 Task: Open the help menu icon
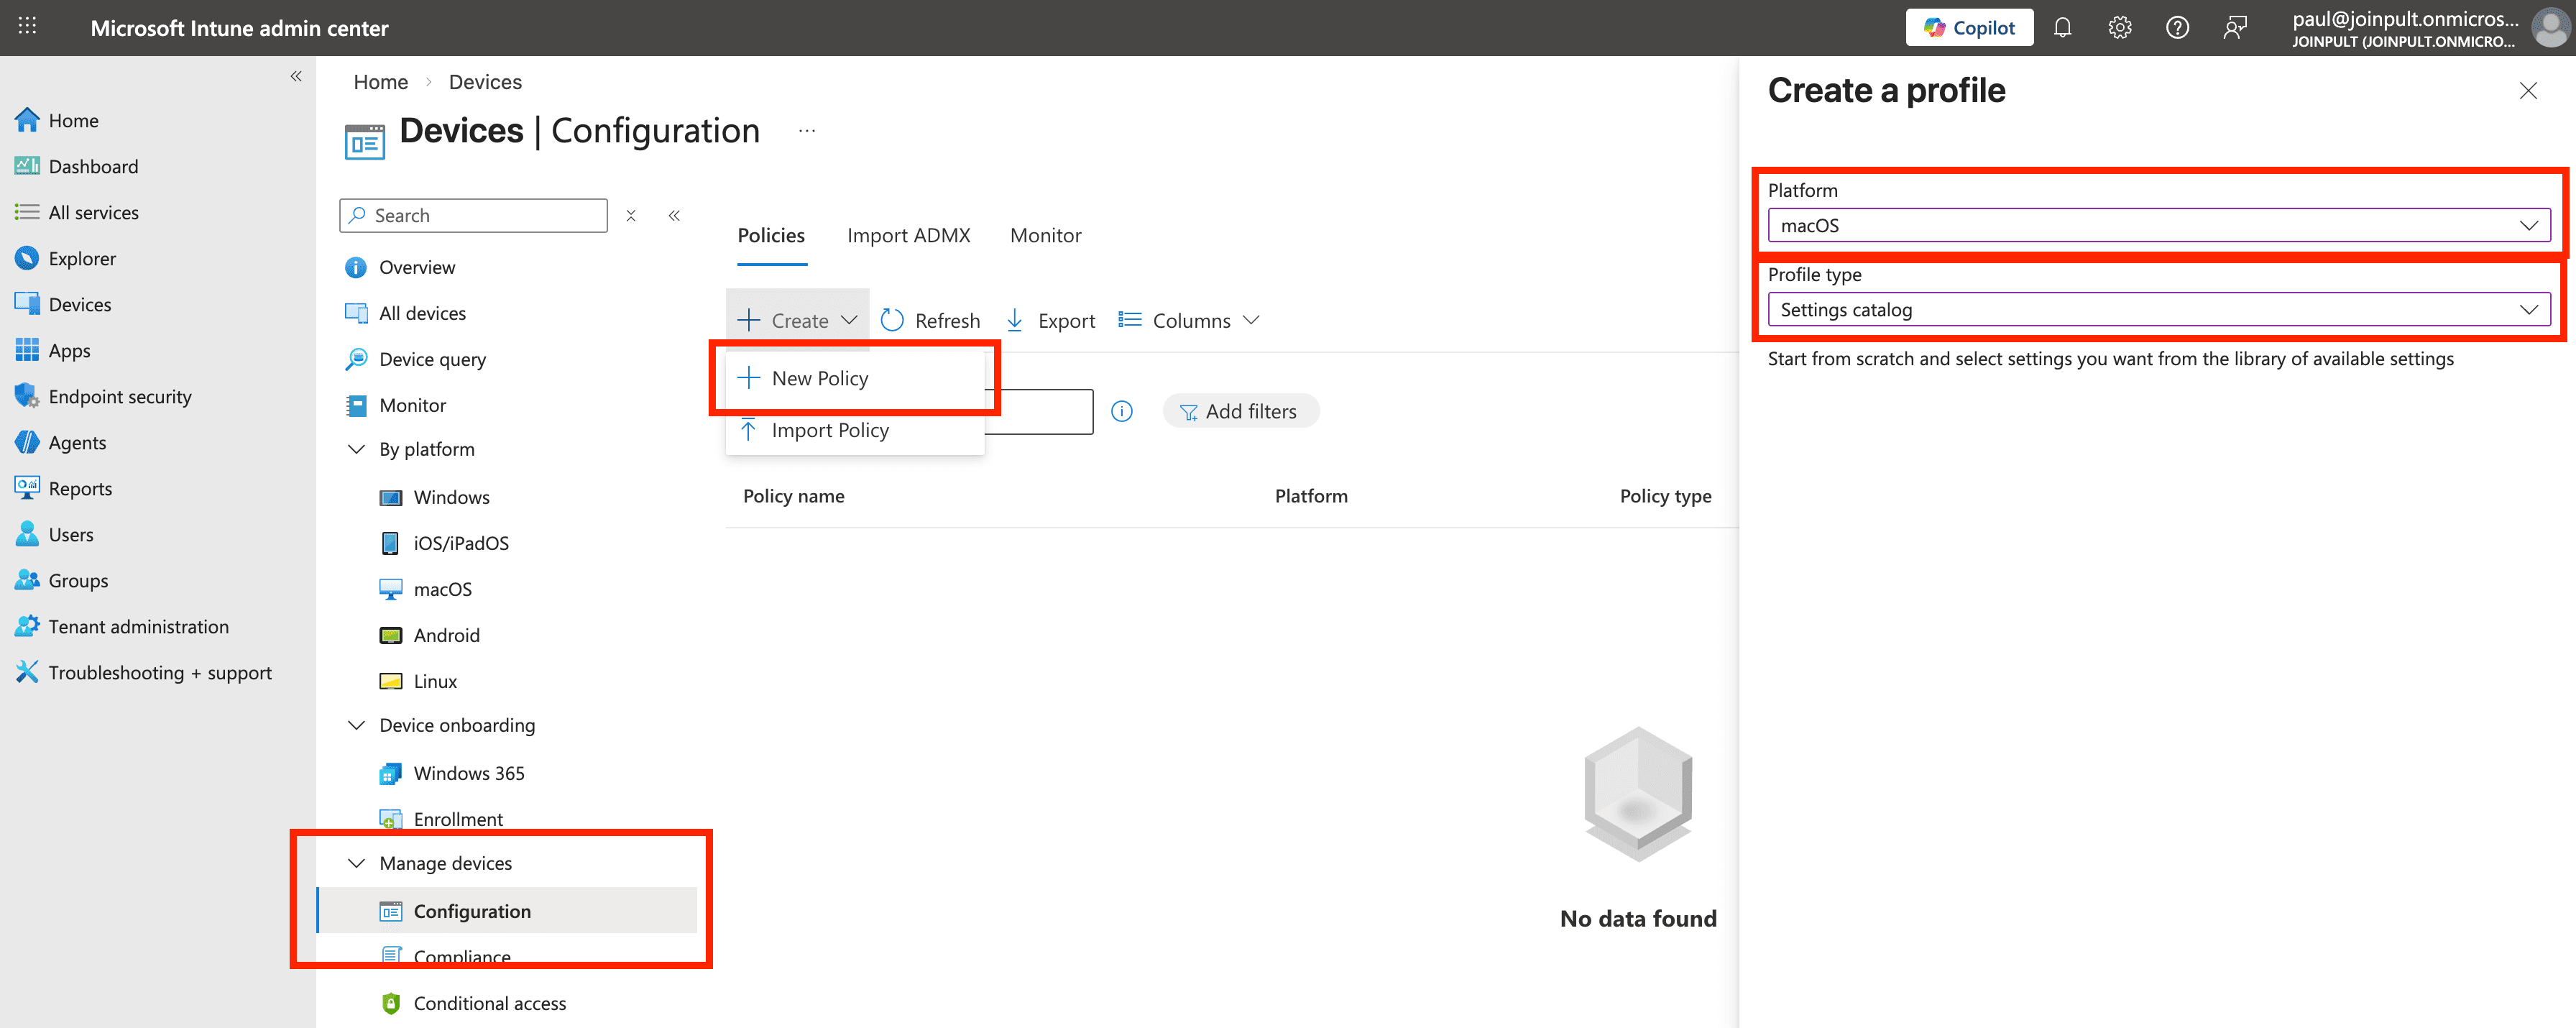[2178, 27]
